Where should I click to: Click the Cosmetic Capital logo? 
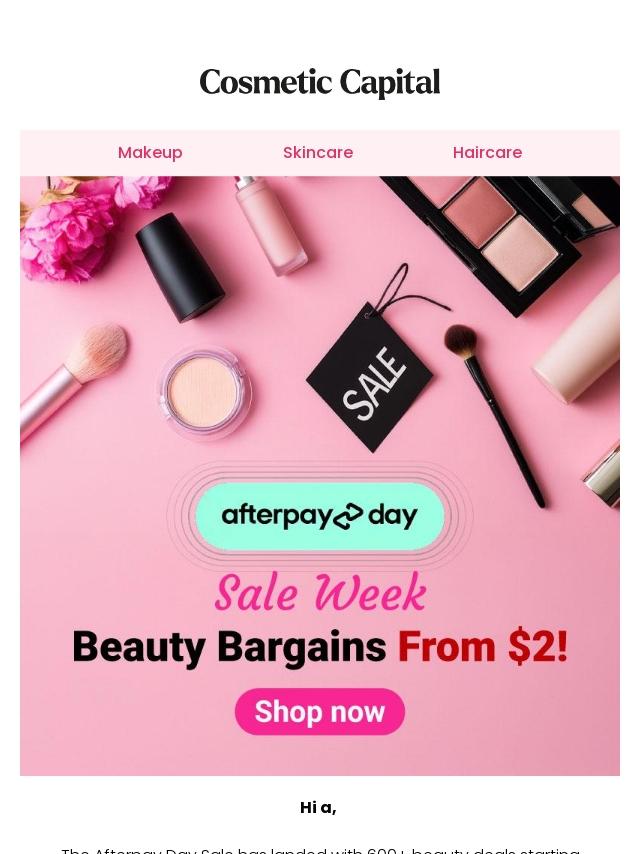tap(320, 82)
